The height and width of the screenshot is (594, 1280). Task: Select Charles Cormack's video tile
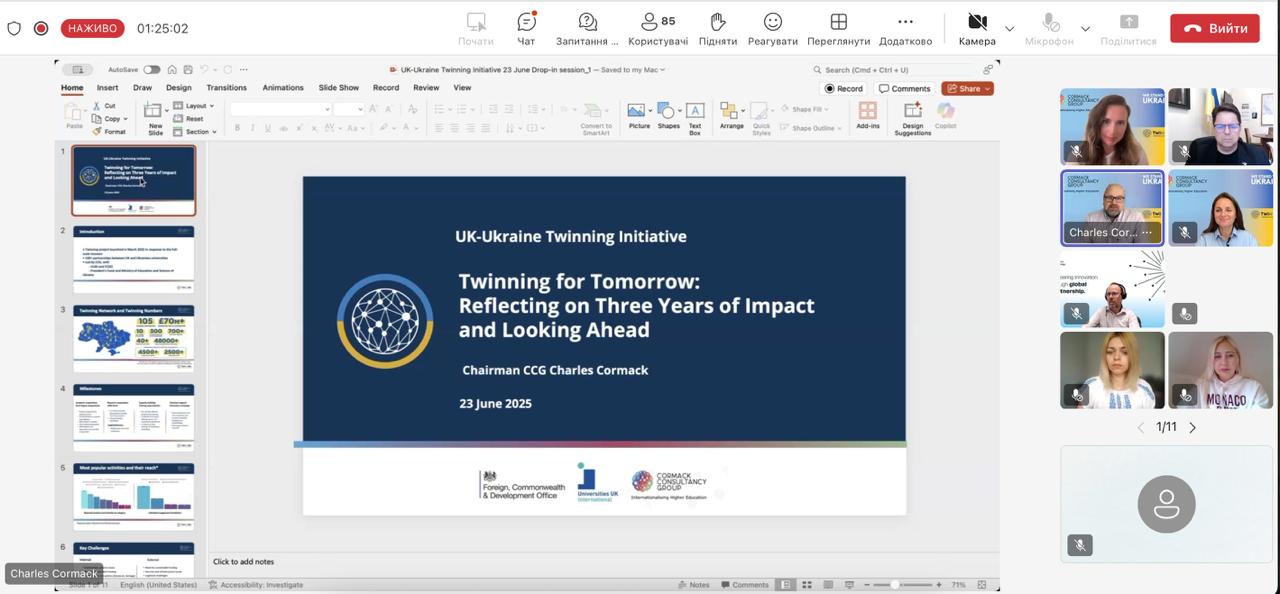pyautogui.click(x=1112, y=207)
